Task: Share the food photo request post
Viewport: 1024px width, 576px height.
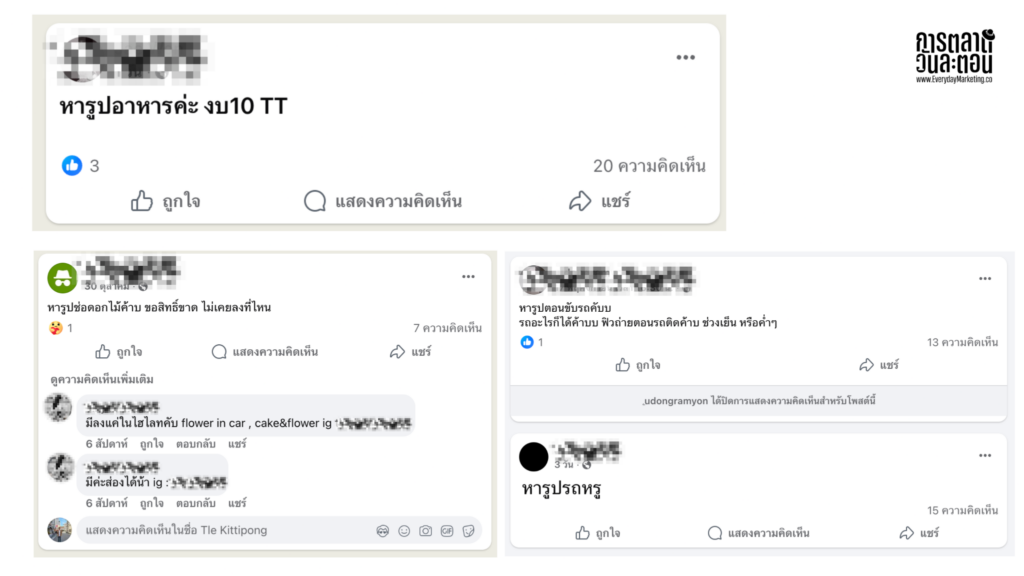Action: 600,201
